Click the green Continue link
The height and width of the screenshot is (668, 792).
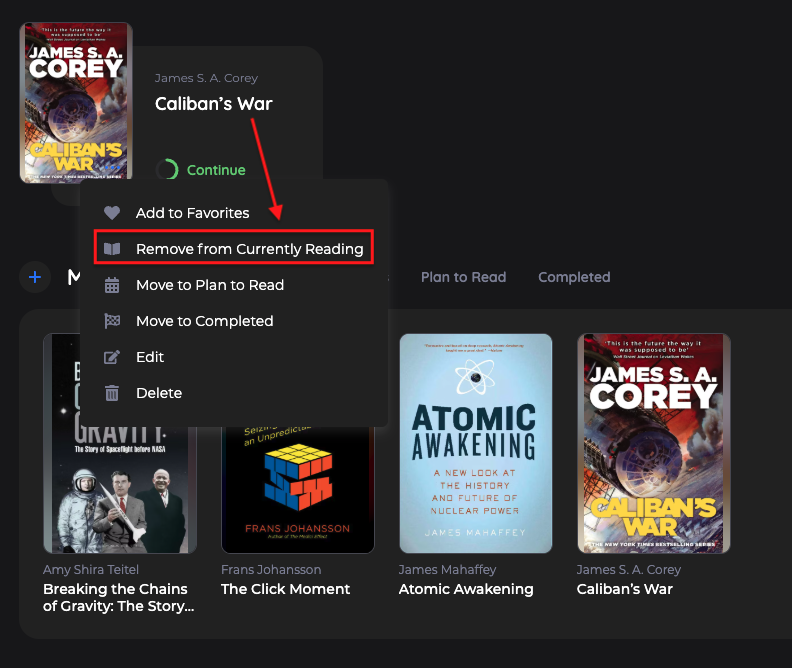[x=216, y=170]
